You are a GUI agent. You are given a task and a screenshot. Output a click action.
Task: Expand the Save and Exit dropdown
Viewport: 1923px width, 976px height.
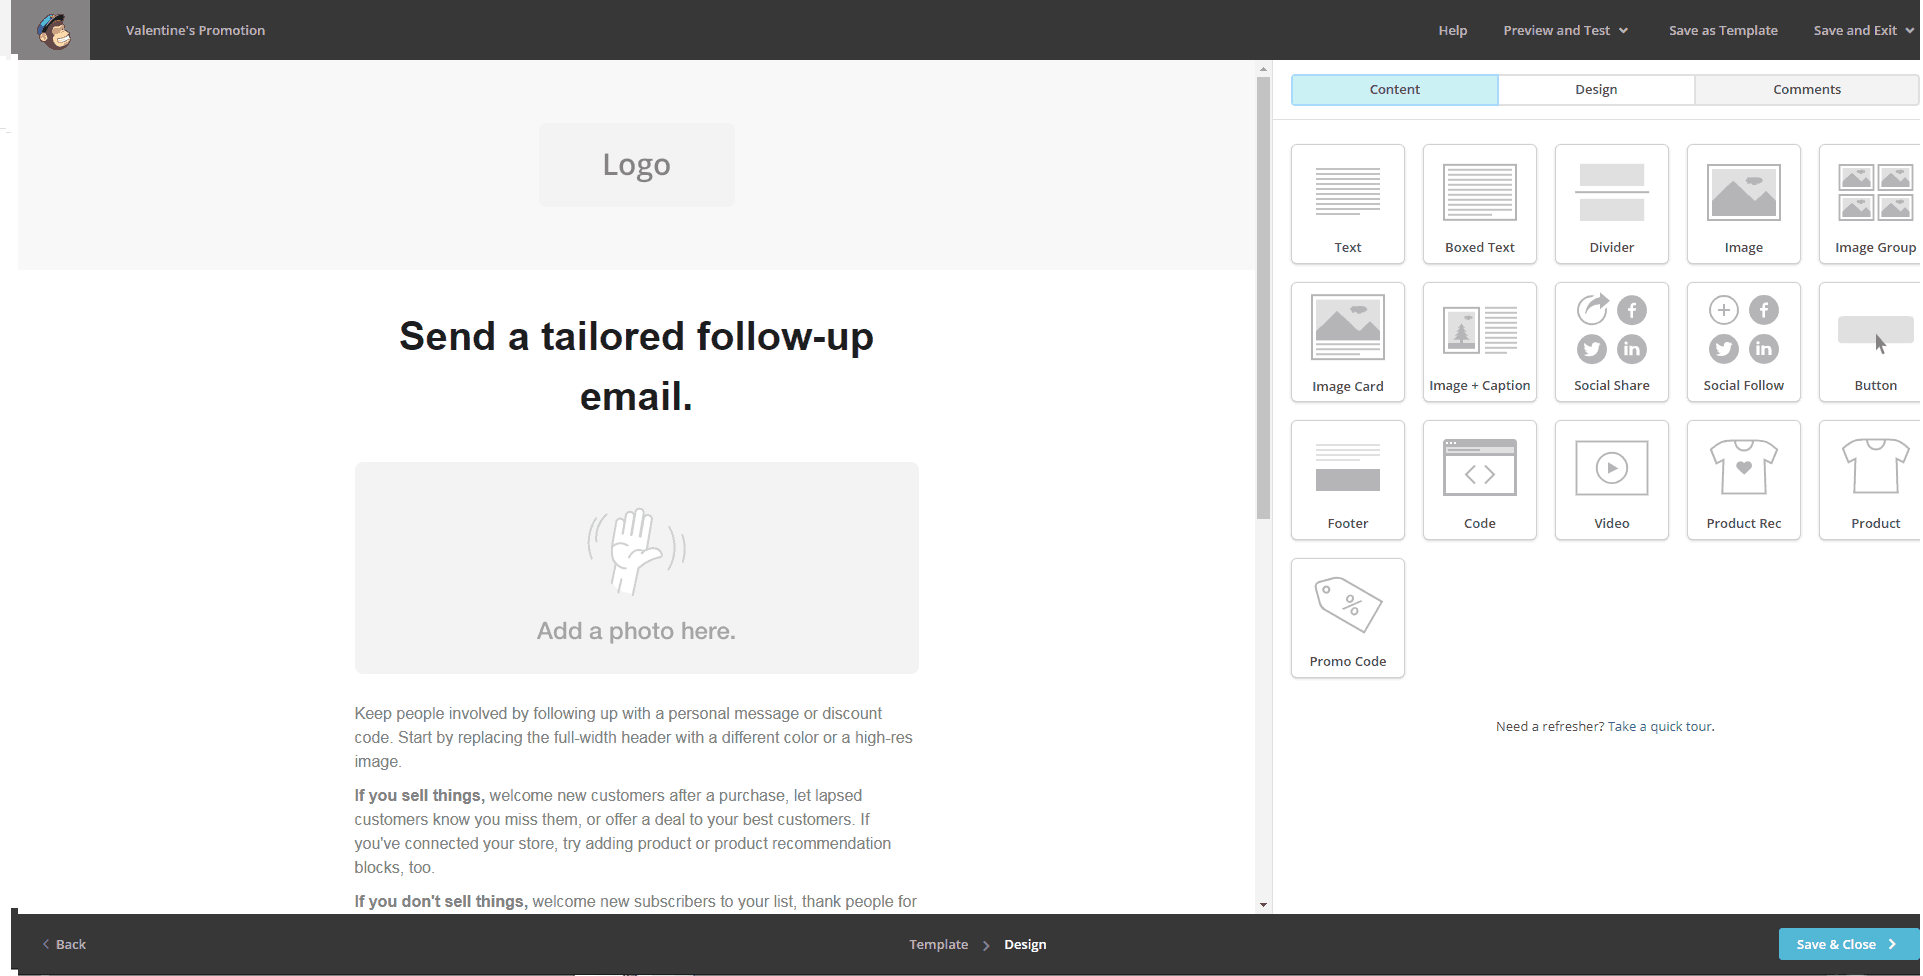1864,30
